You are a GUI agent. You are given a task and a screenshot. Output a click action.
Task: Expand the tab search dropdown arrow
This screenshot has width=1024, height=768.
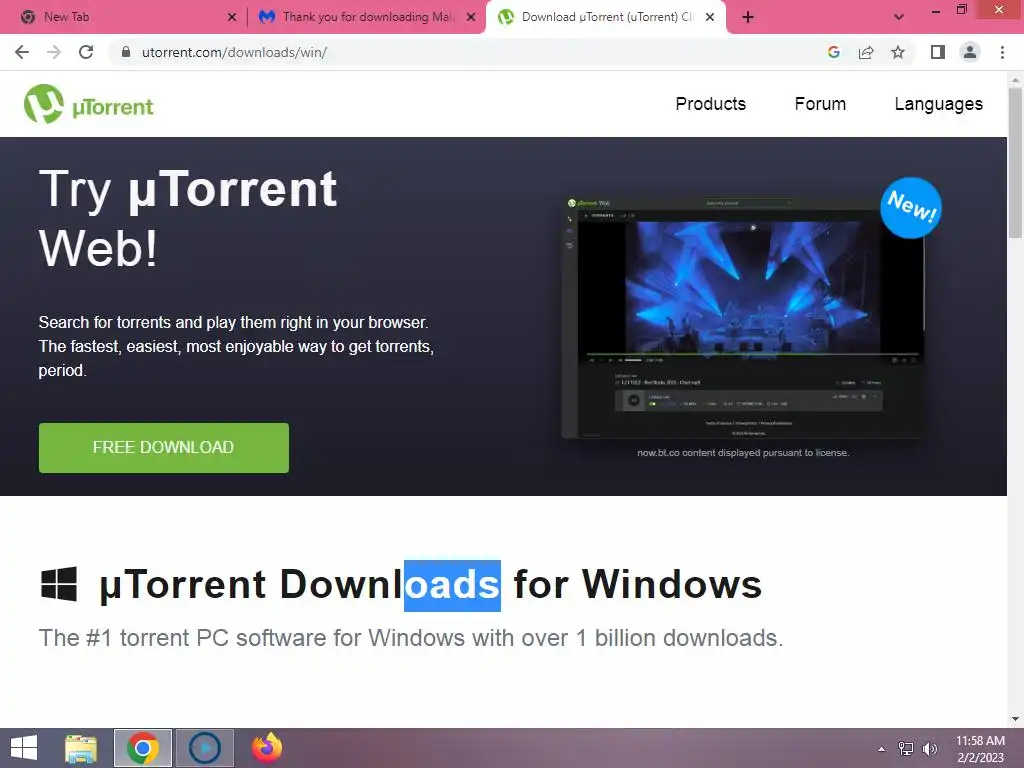899,17
